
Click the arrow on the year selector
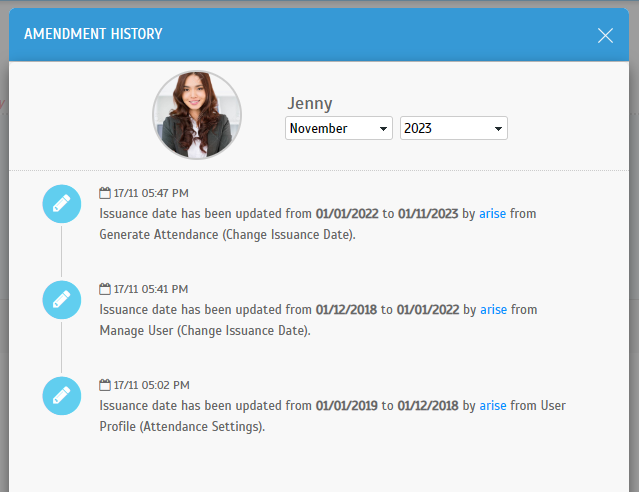click(x=498, y=129)
